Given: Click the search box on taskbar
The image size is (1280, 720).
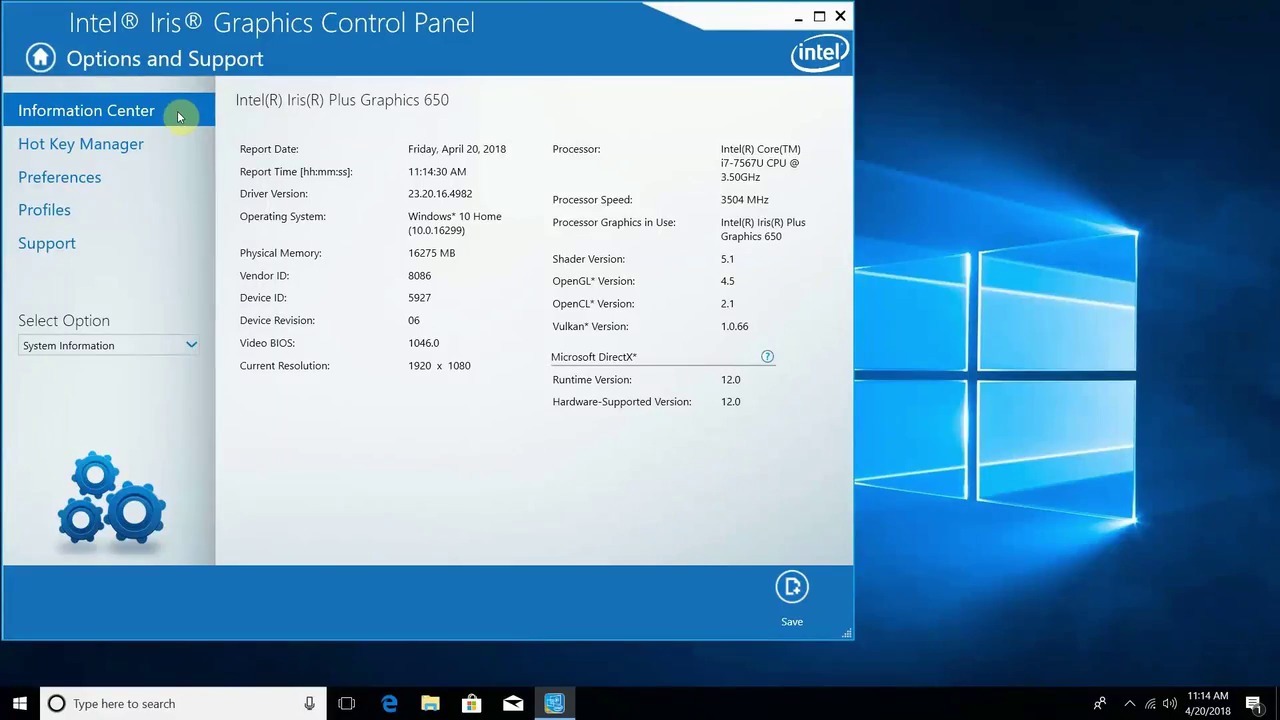Looking at the screenshot, I should [x=183, y=703].
